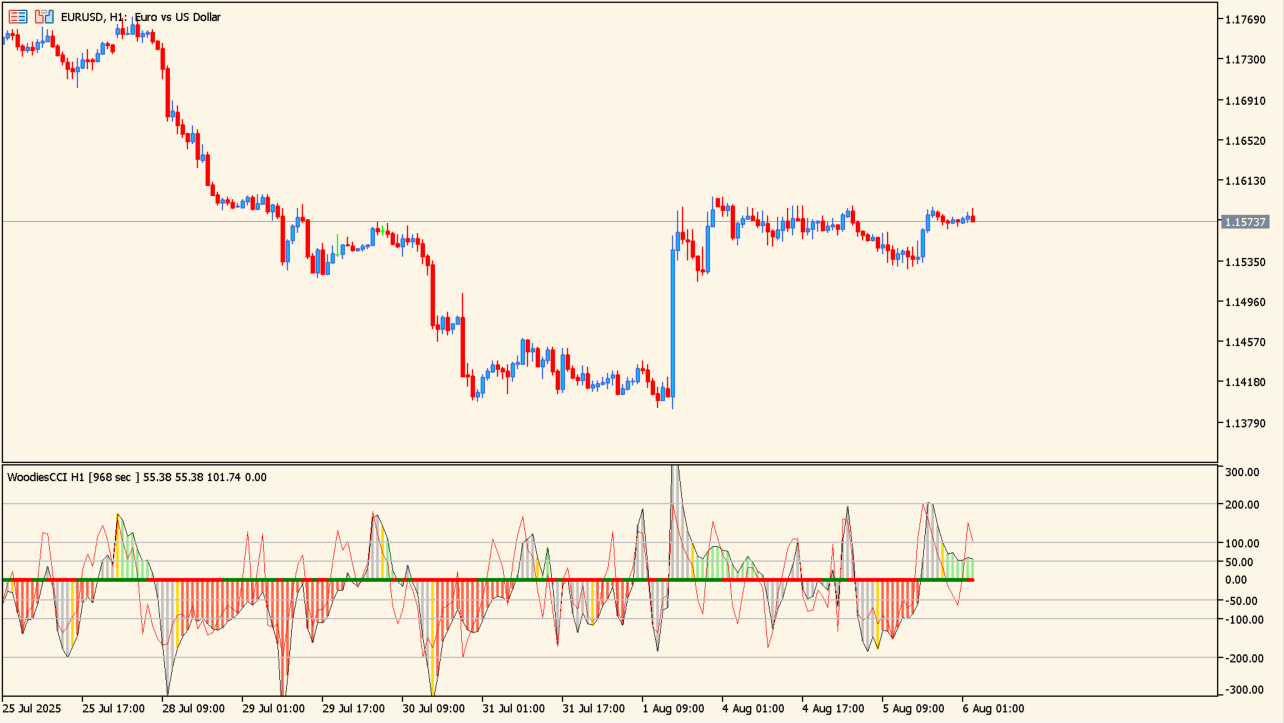This screenshot has height=723, width=1284.
Task: Click the 200.00 indicator scale level
Action: pyautogui.click(x=1241, y=505)
